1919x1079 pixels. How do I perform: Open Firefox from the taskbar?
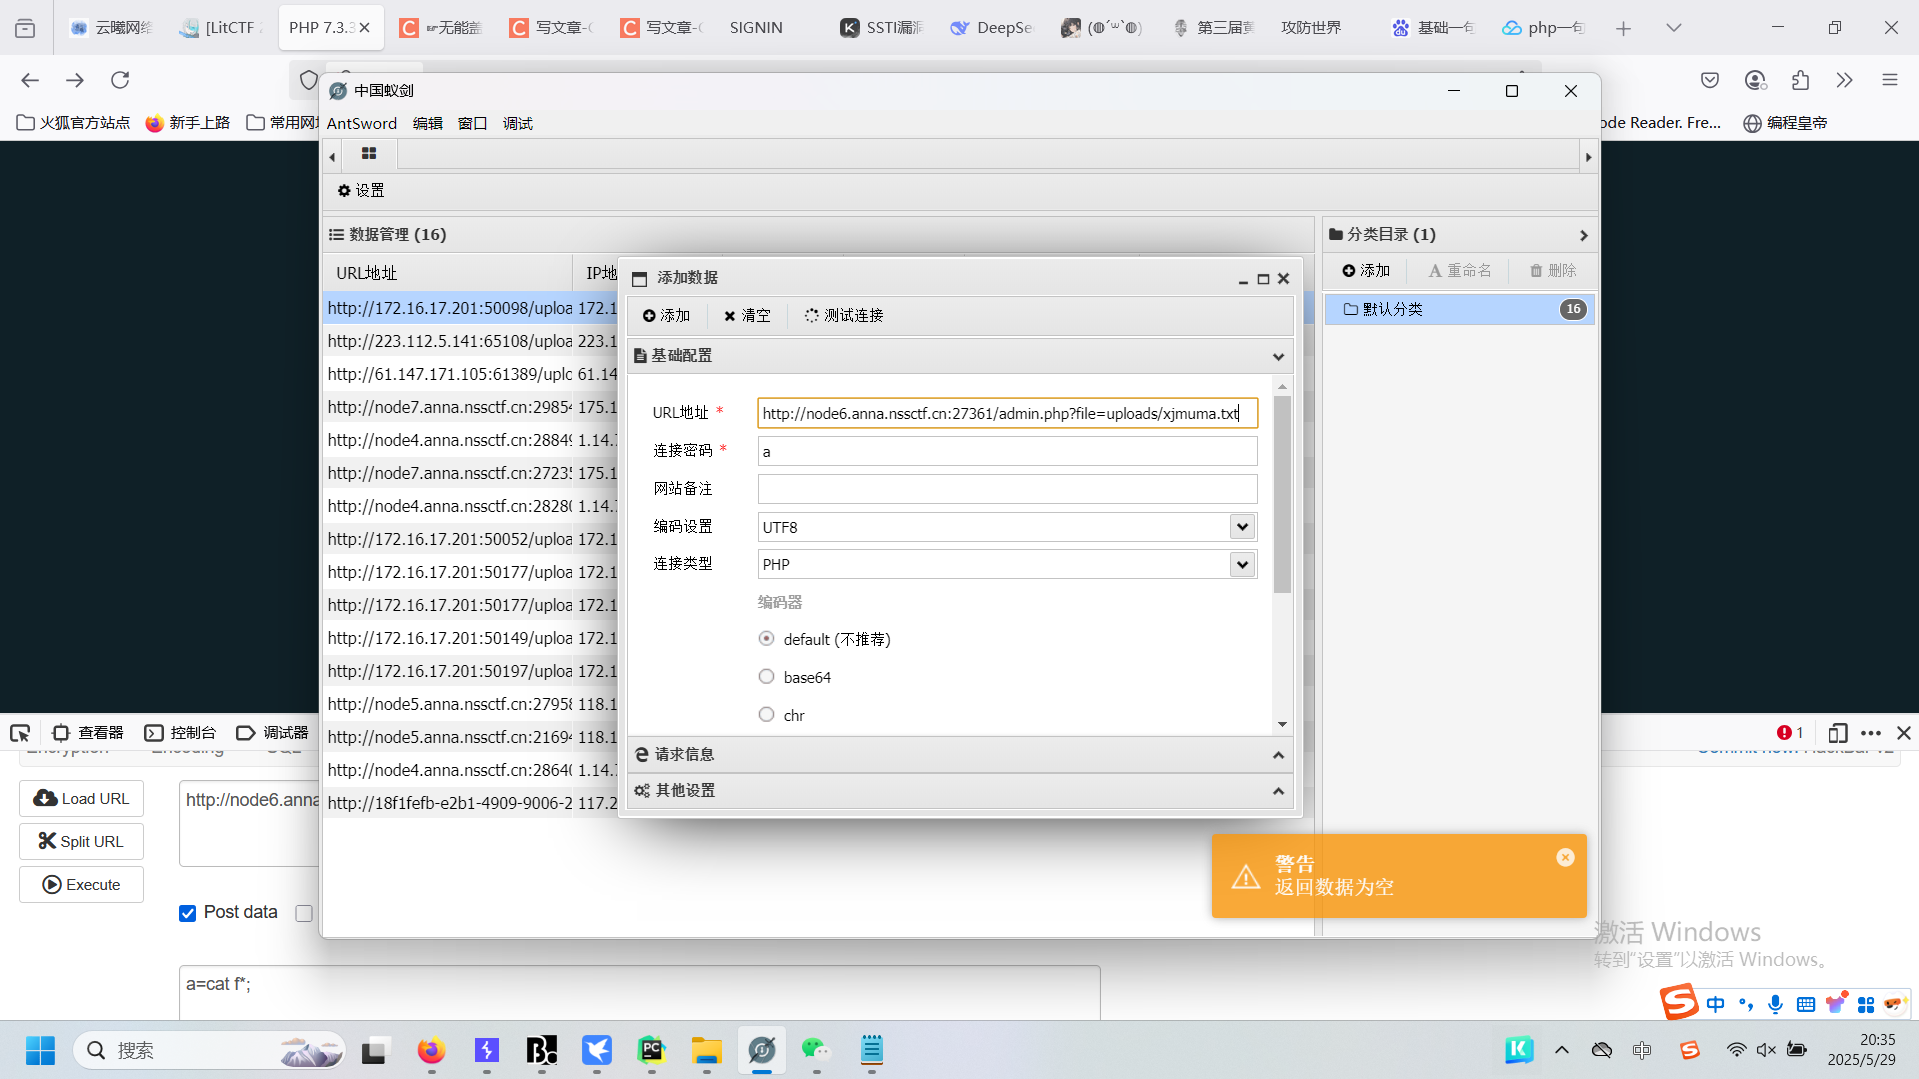tap(431, 1050)
